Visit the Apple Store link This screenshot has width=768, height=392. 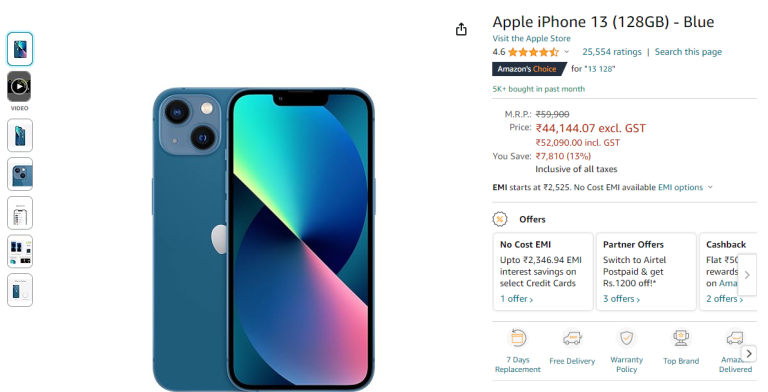pos(531,38)
